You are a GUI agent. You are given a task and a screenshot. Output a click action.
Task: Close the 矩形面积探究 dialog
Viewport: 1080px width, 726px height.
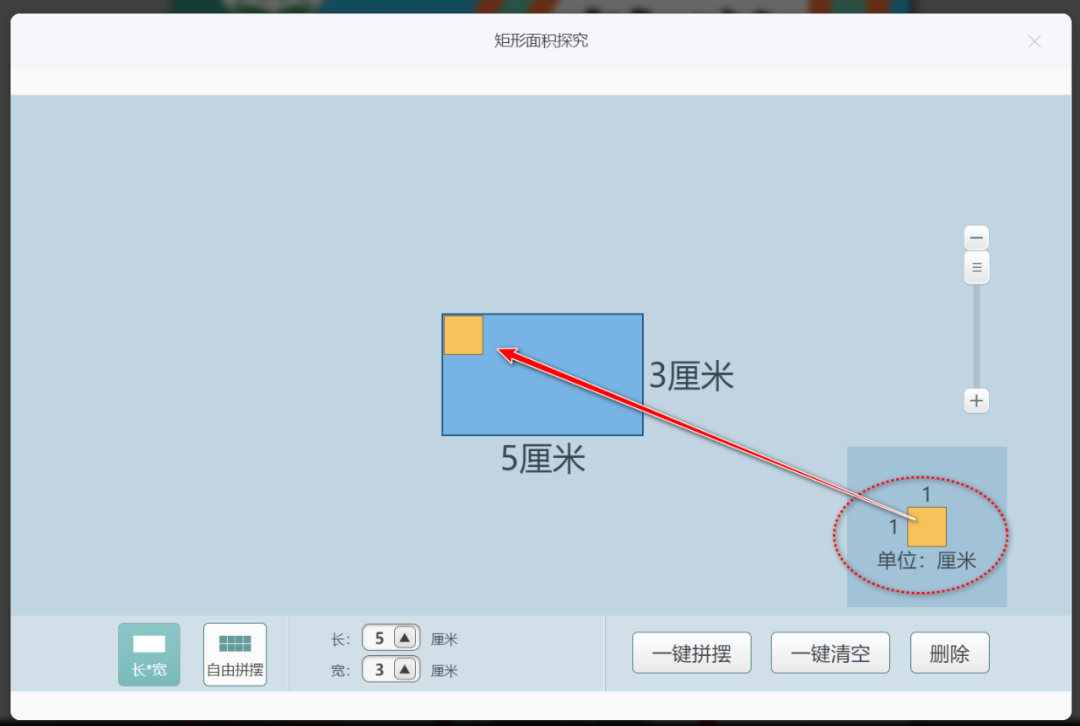(1034, 41)
